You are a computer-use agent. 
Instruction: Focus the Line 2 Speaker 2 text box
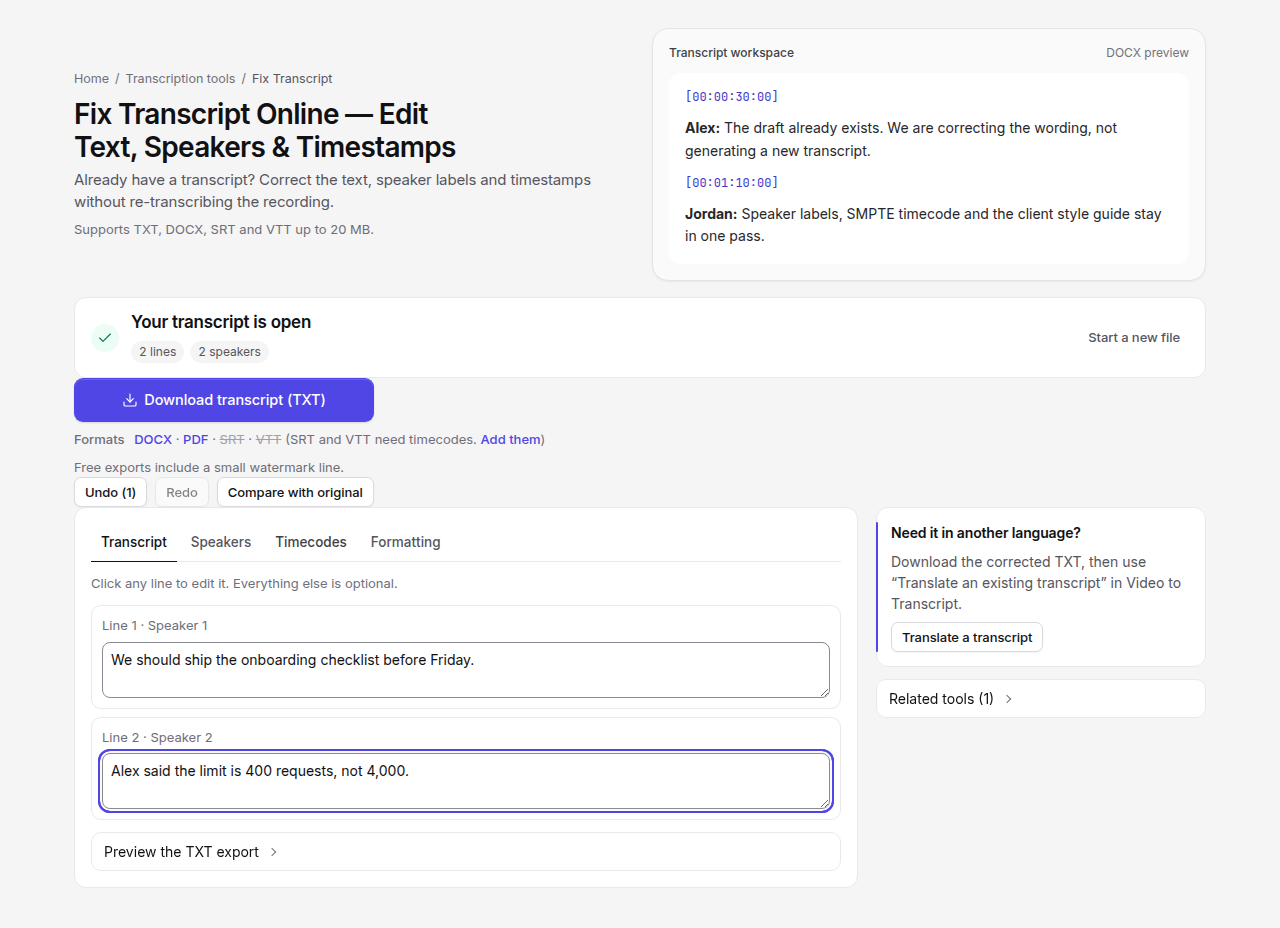(466, 781)
